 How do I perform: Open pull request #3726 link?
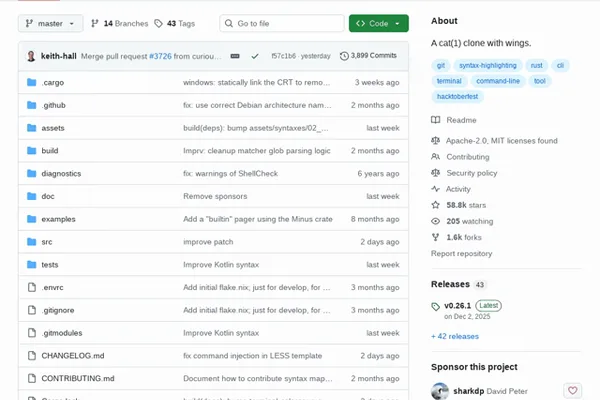[160, 56]
